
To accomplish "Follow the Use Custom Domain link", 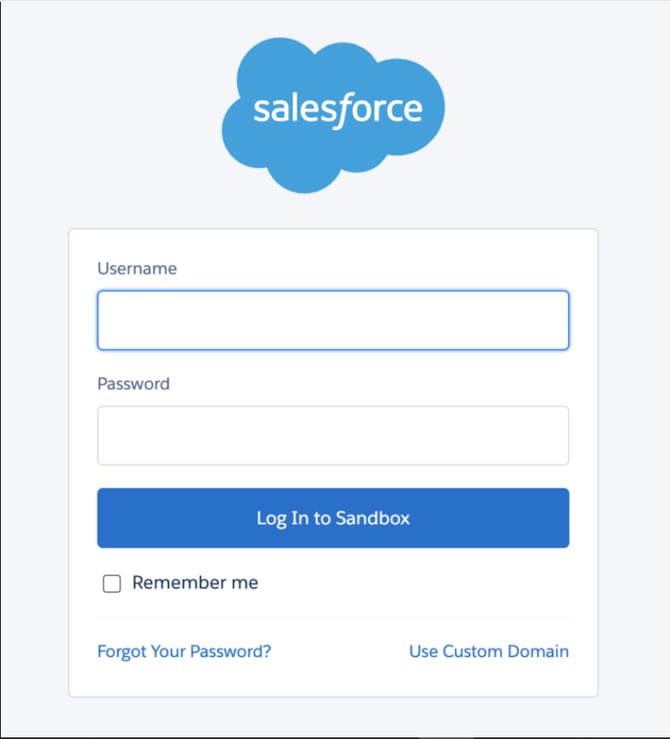I will pos(489,651).
